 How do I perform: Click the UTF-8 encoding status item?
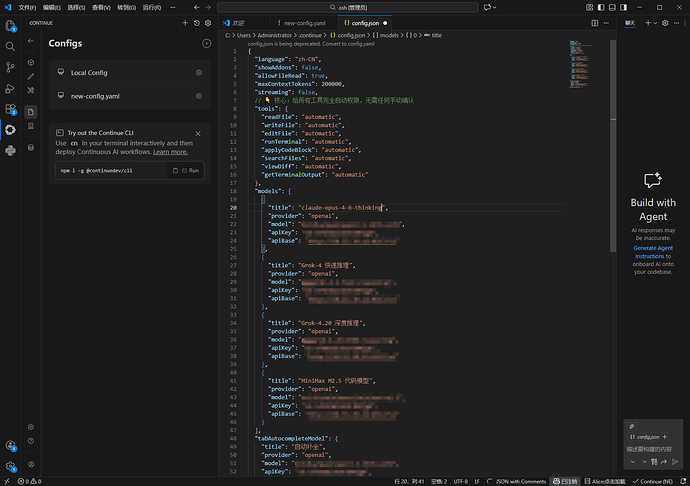[461, 481]
